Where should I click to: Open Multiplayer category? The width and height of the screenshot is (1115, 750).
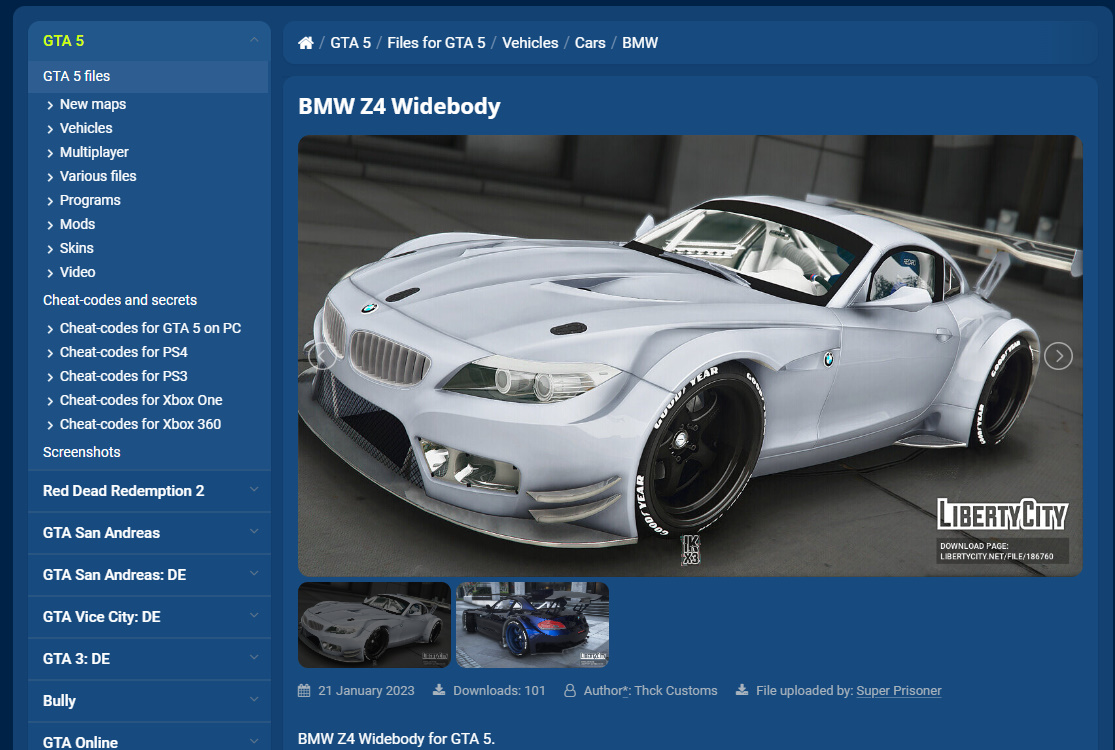pyautogui.click(x=94, y=152)
